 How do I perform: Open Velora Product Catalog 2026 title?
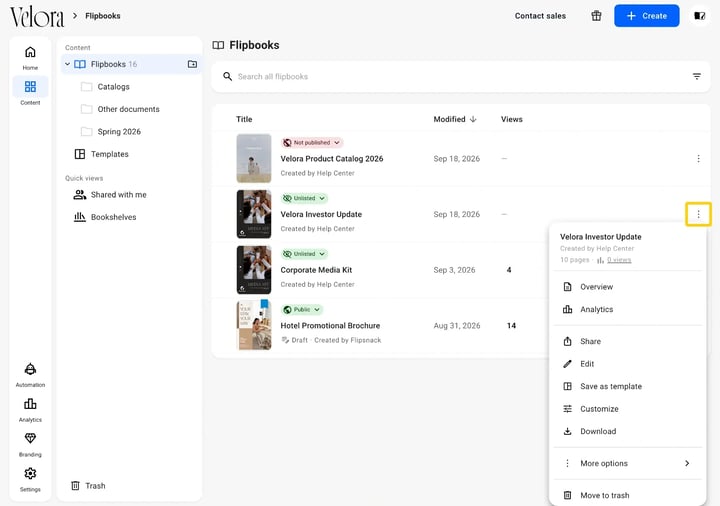coord(332,159)
